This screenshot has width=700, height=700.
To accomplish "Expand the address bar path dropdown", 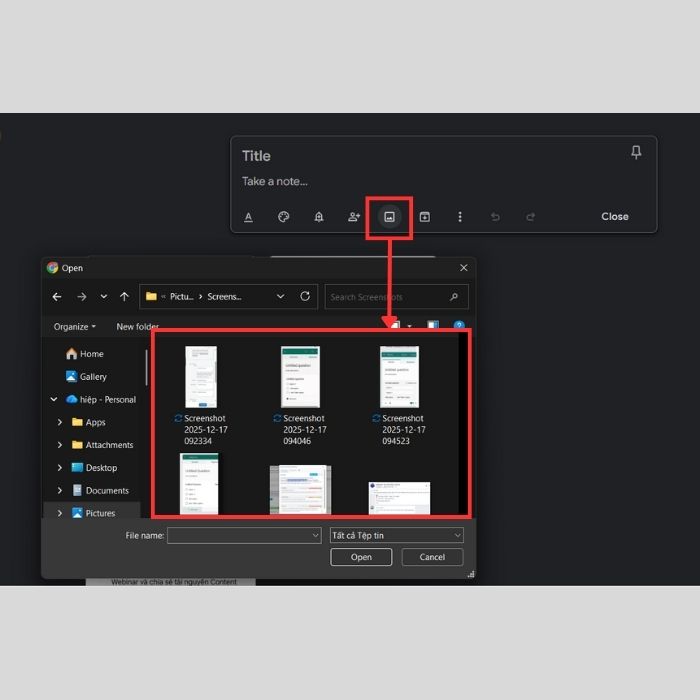I will point(280,296).
